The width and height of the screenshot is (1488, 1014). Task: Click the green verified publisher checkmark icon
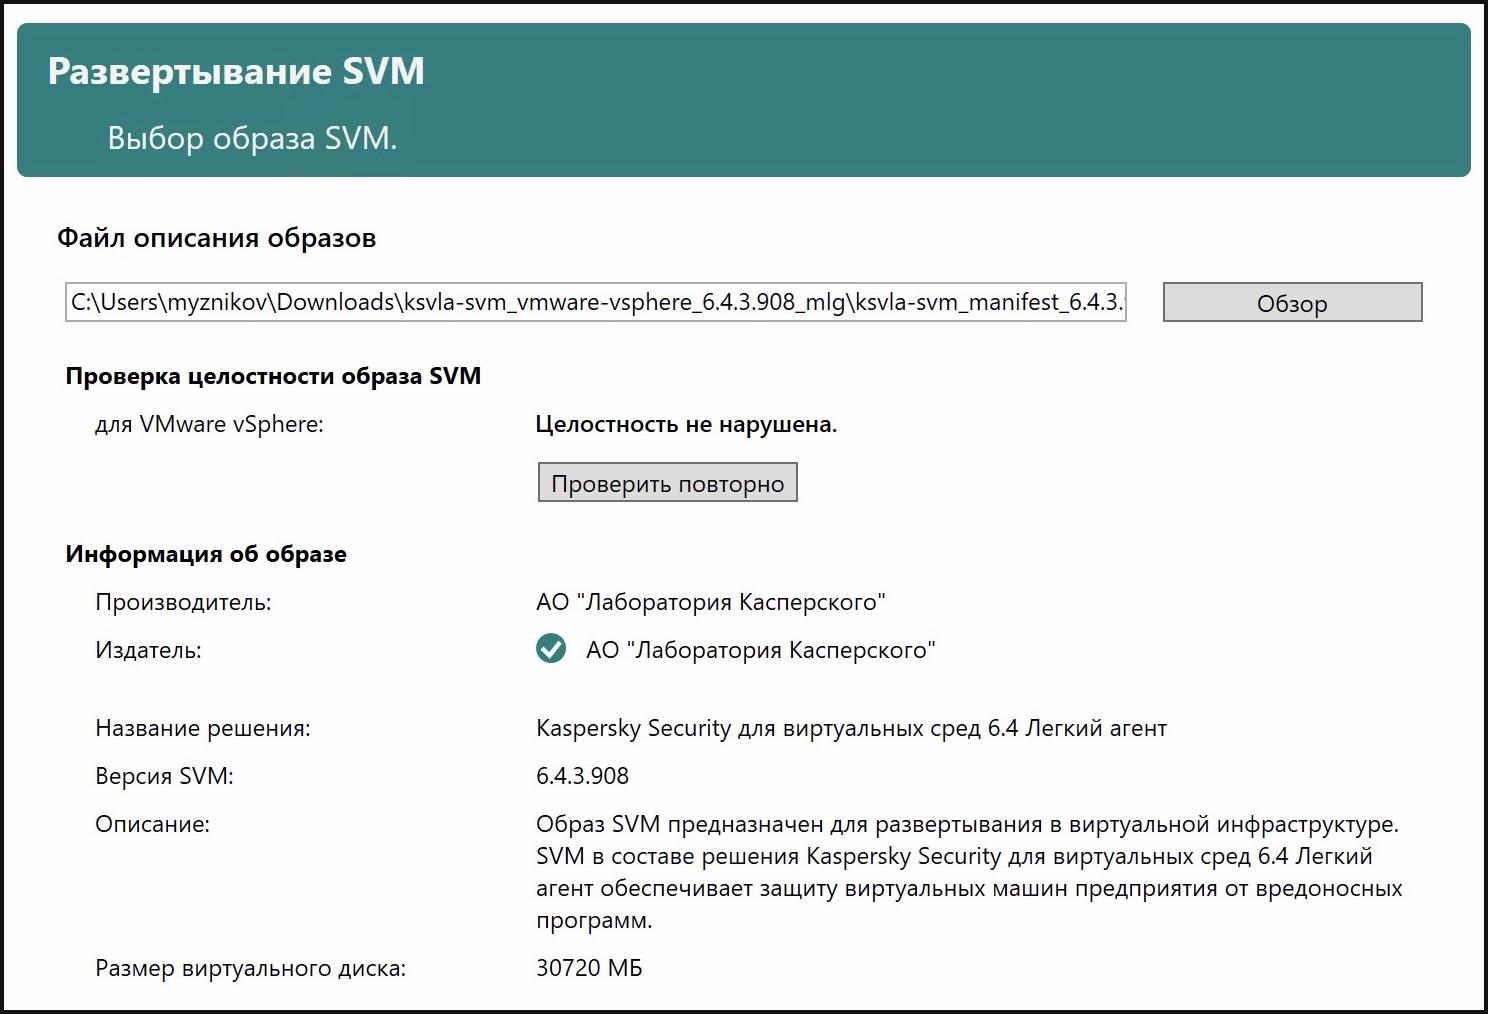click(x=550, y=649)
